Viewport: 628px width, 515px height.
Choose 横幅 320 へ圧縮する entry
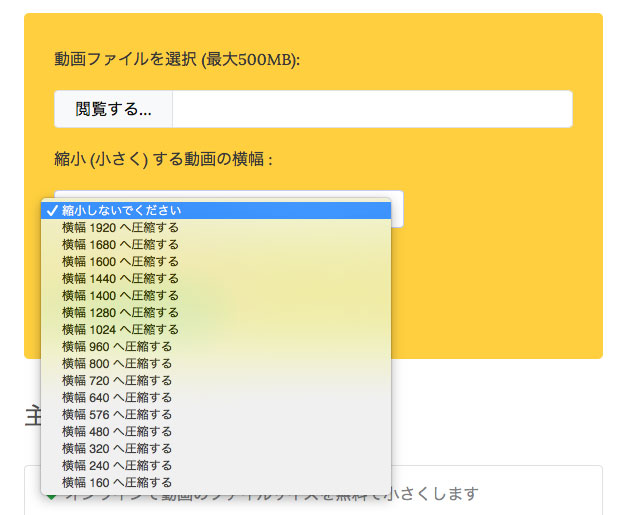point(116,448)
